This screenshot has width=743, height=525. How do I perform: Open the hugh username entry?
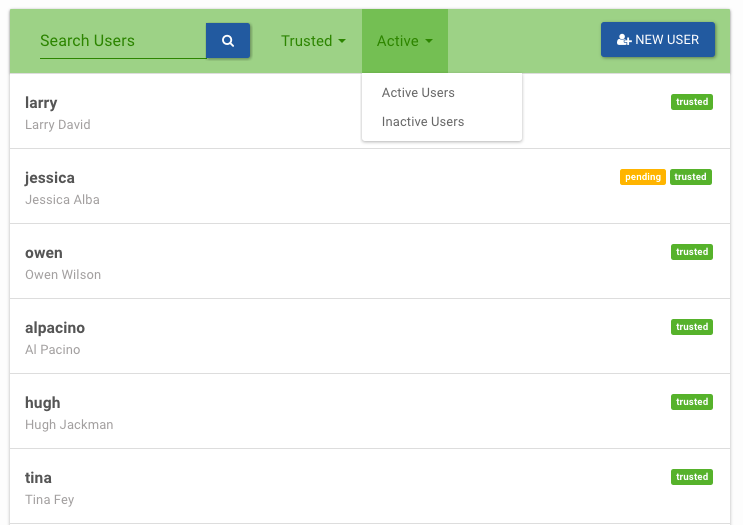[43, 403]
